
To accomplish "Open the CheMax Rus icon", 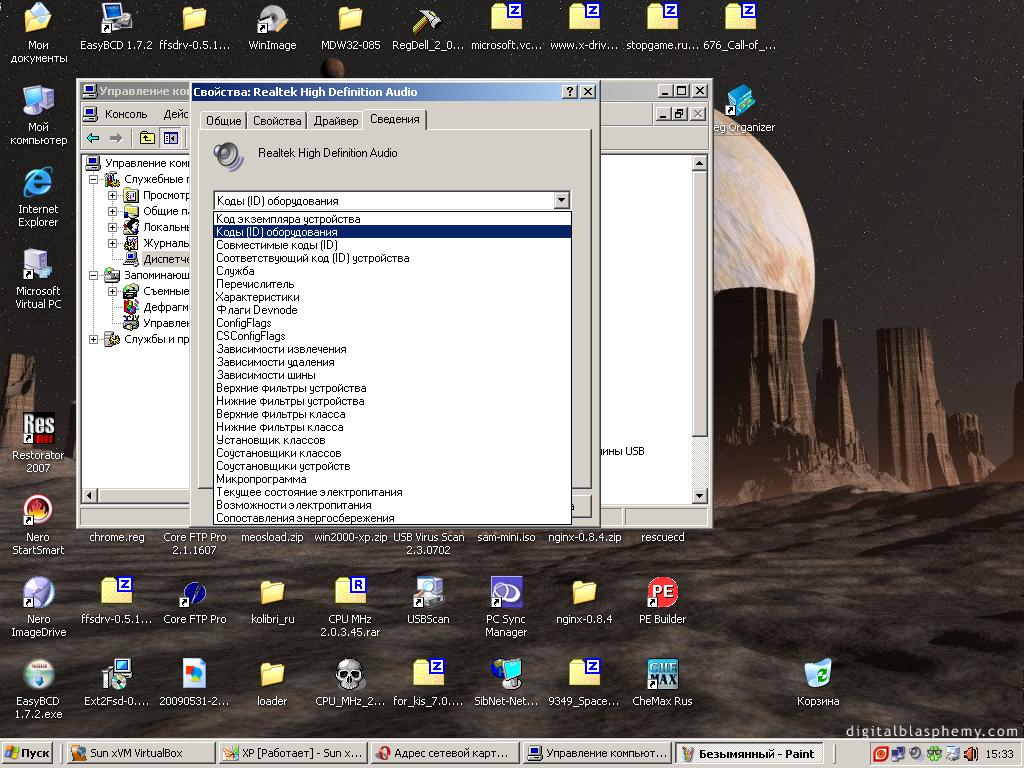I will [662, 675].
